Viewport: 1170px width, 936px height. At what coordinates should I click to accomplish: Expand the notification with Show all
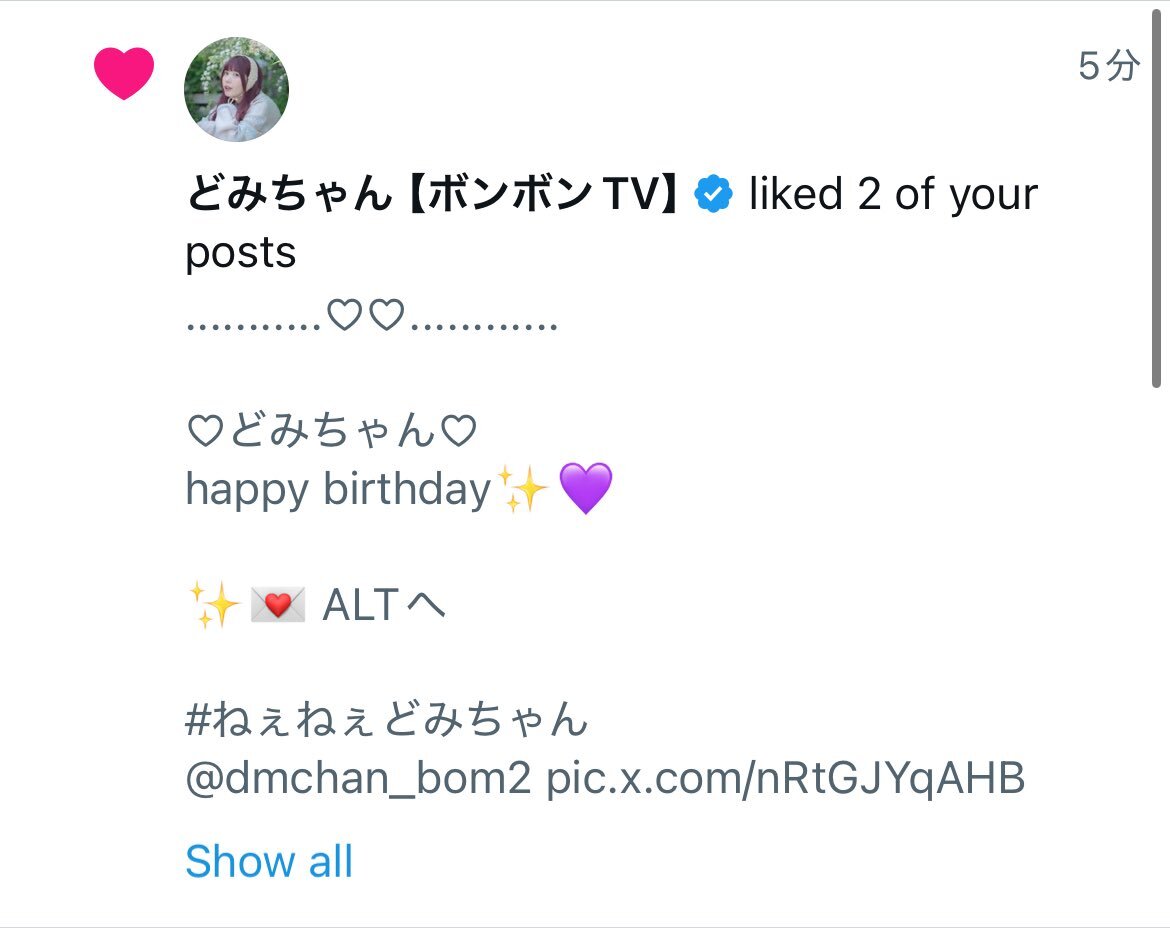coord(269,861)
